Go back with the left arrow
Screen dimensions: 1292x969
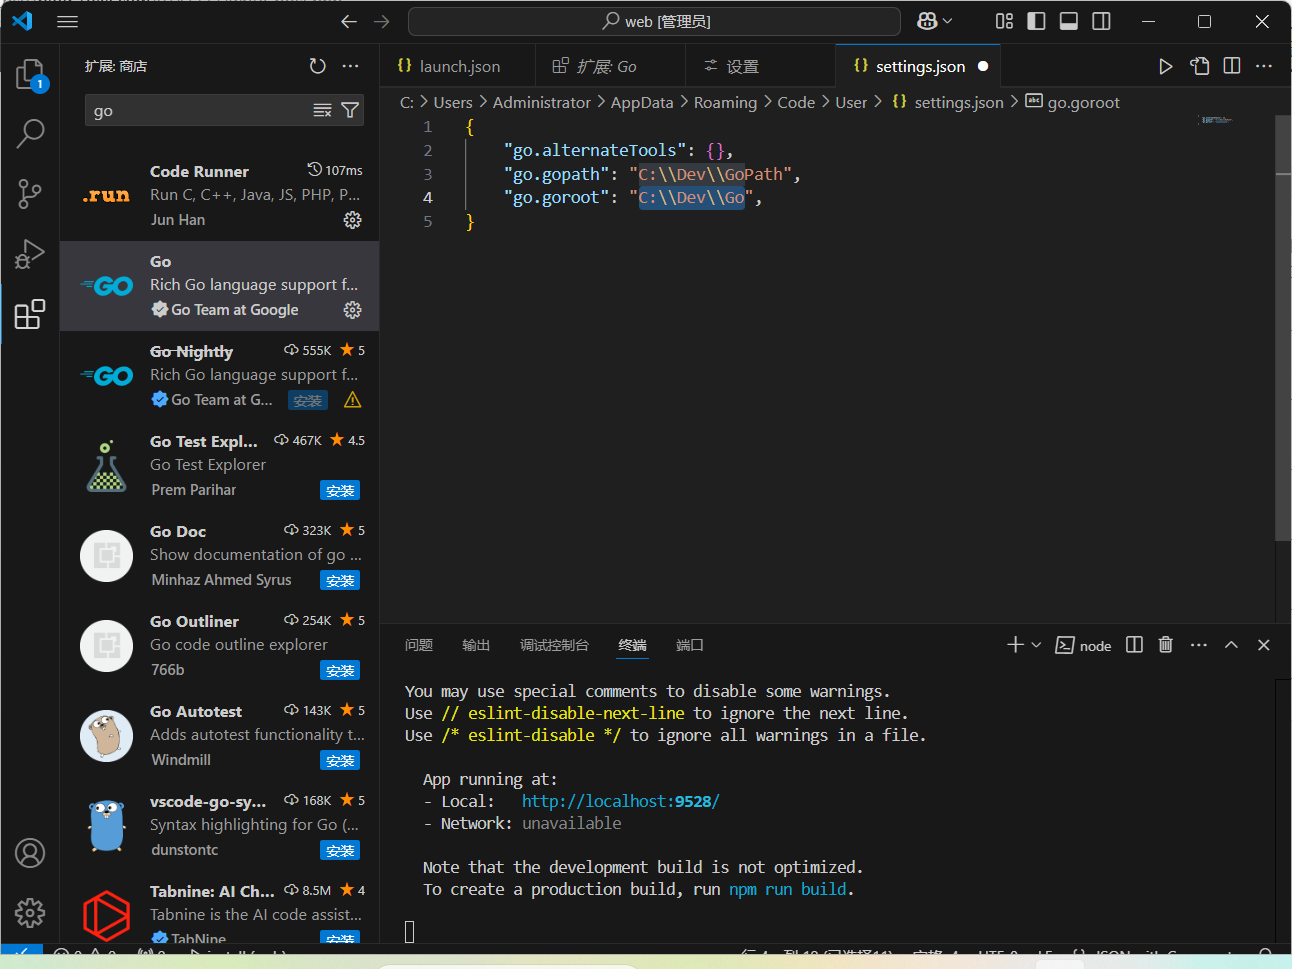click(x=349, y=21)
